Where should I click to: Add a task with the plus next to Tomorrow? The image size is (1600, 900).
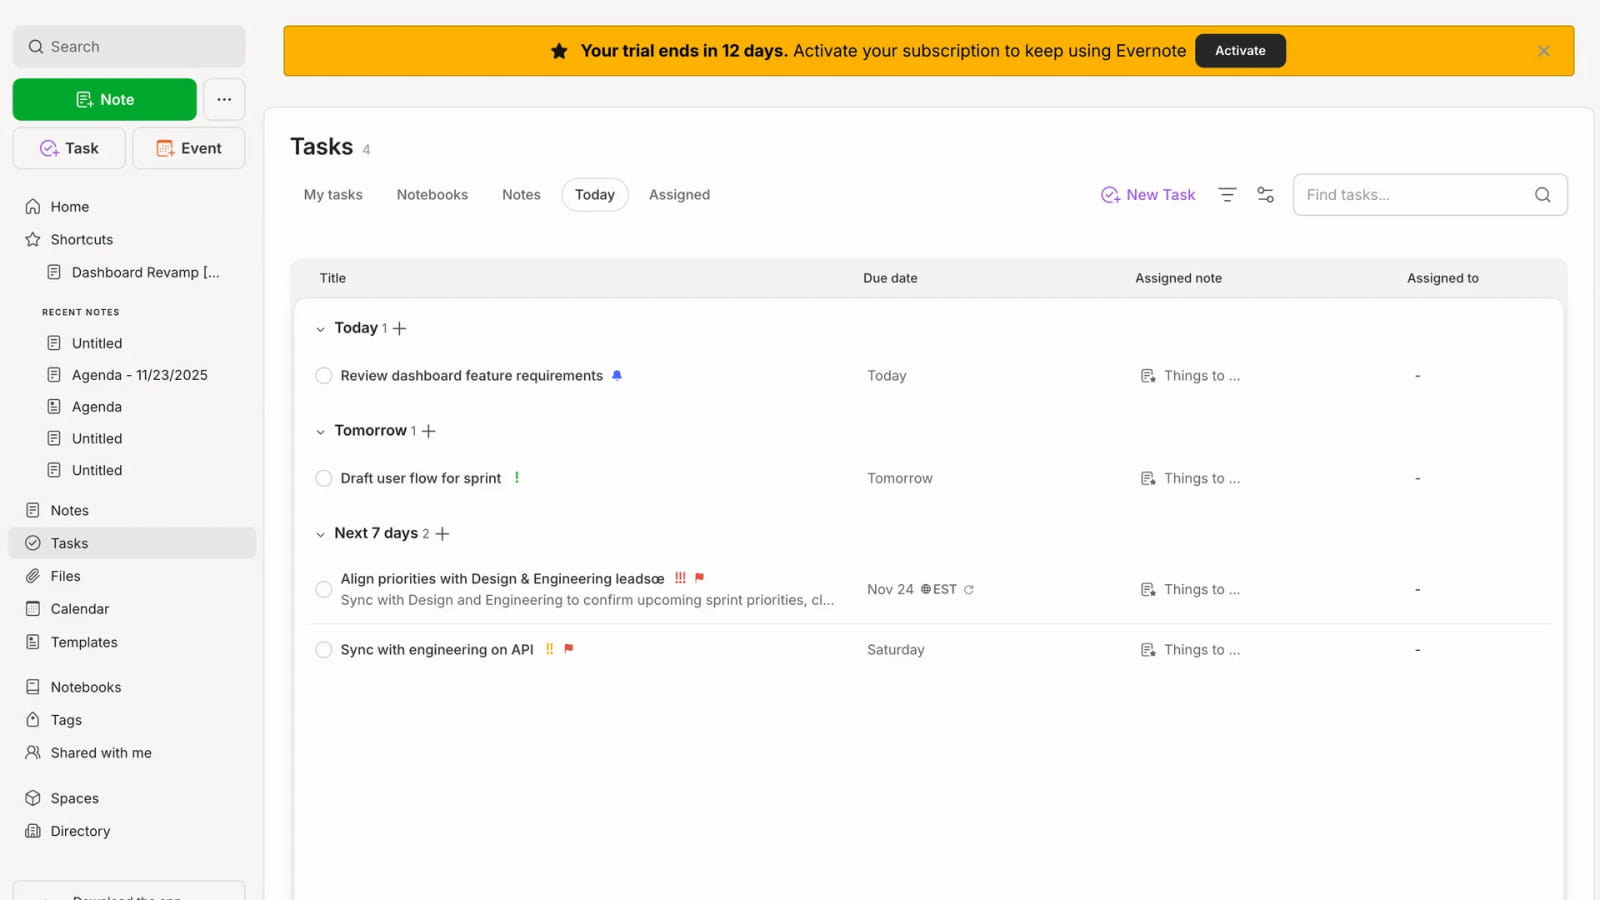pyautogui.click(x=429, y=430)
